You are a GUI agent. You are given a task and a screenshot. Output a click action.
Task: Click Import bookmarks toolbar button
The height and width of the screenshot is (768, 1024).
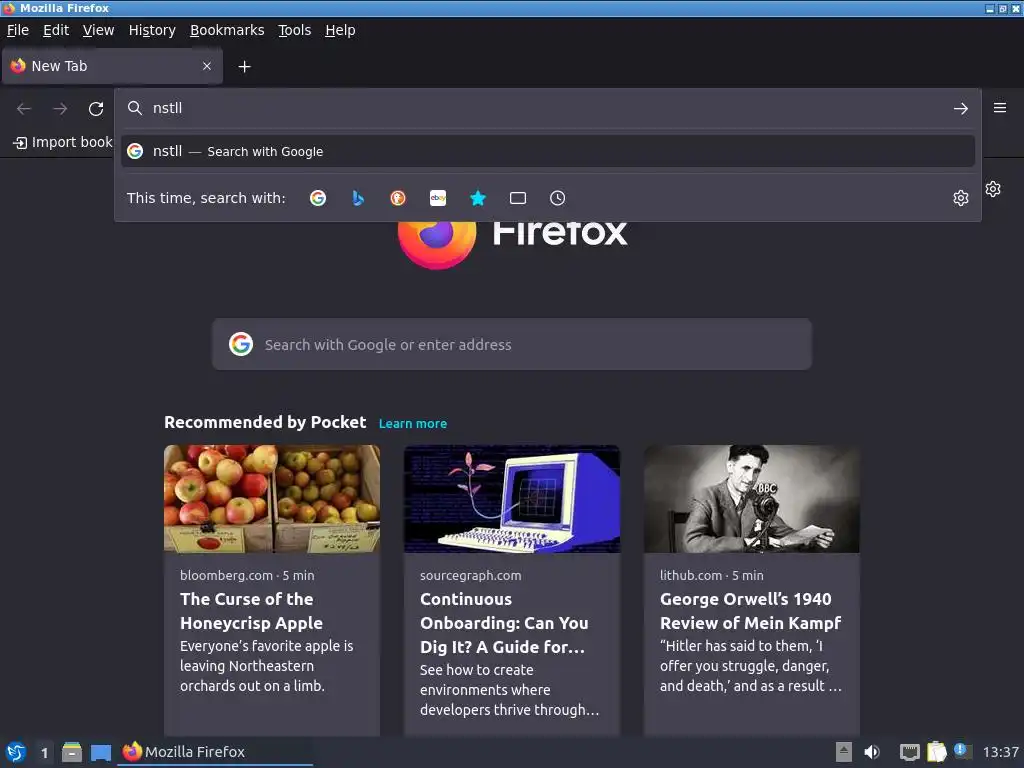point(63,142)
